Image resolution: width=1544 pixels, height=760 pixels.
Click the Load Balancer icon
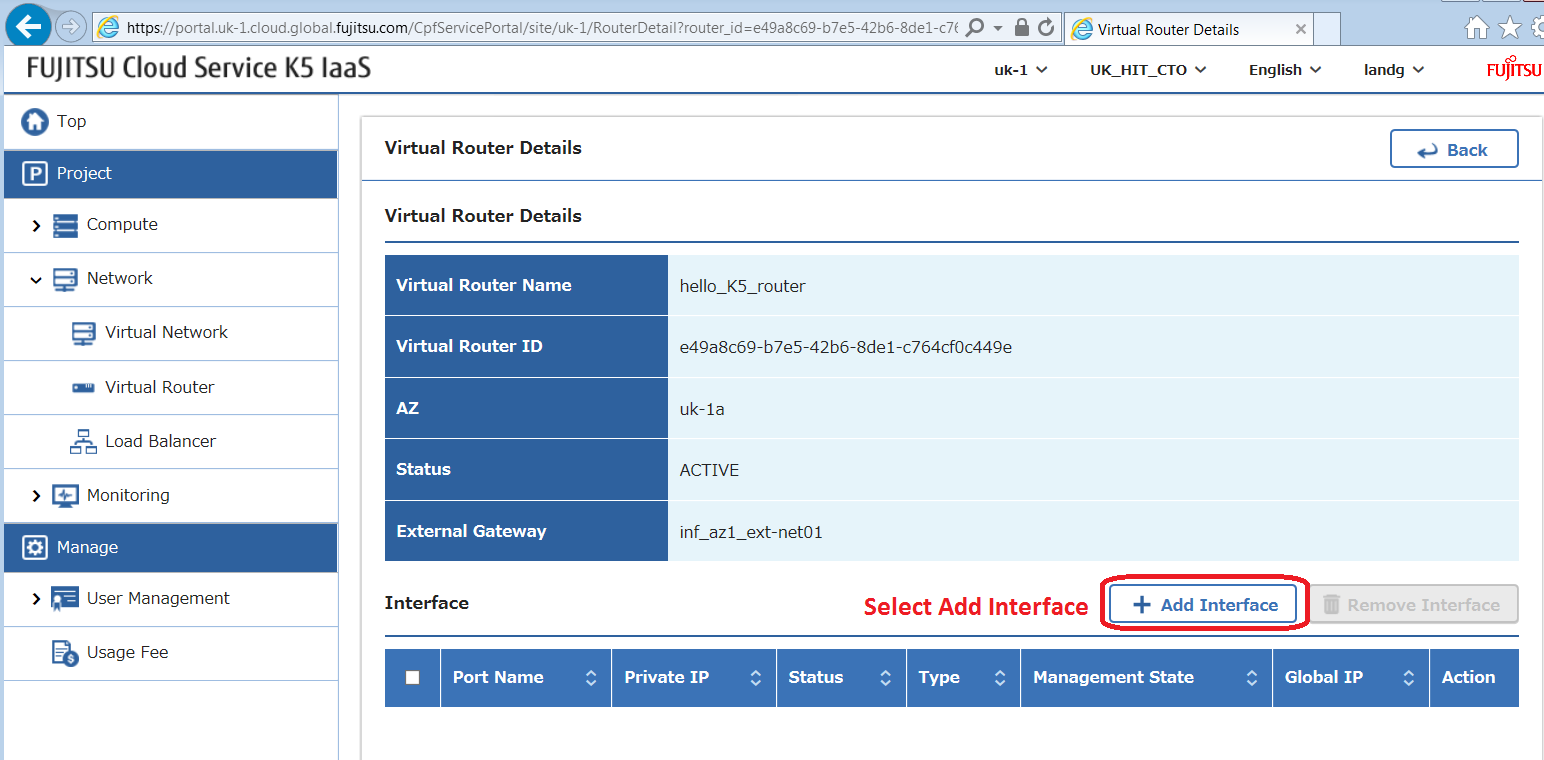click(x=84, y=442)
